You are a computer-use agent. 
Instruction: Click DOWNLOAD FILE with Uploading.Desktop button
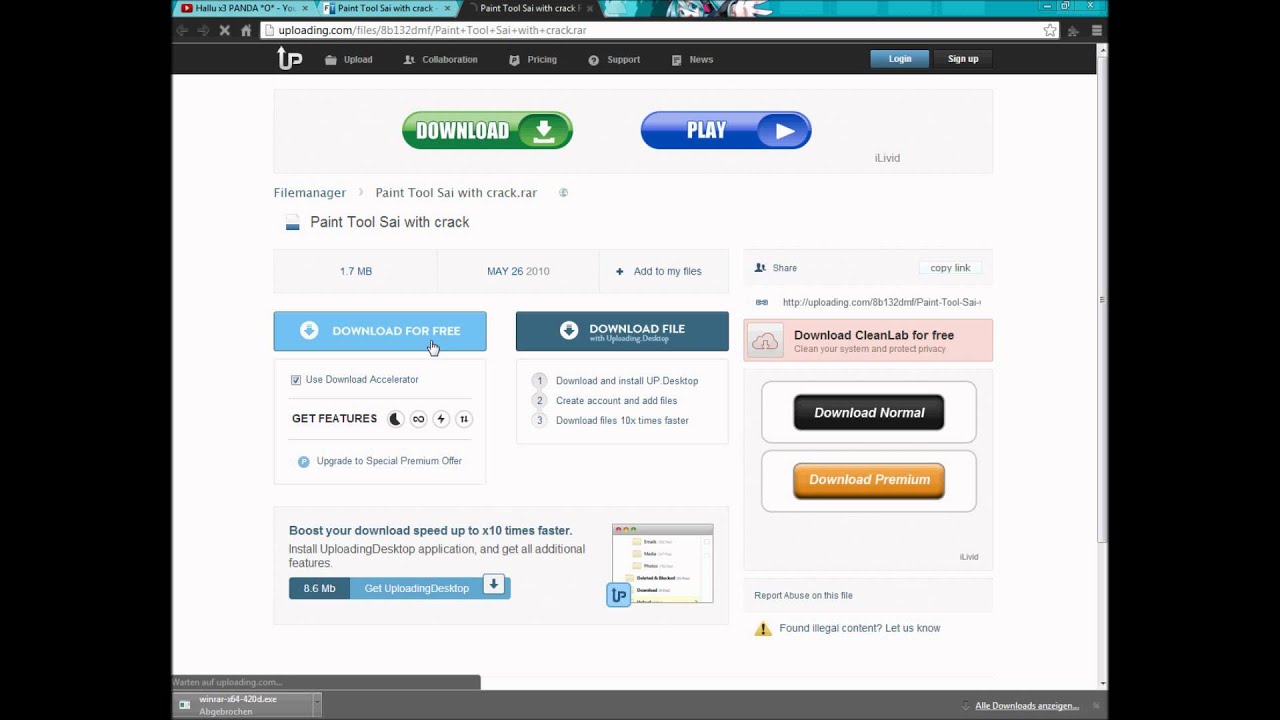click(x=622, y=331)
